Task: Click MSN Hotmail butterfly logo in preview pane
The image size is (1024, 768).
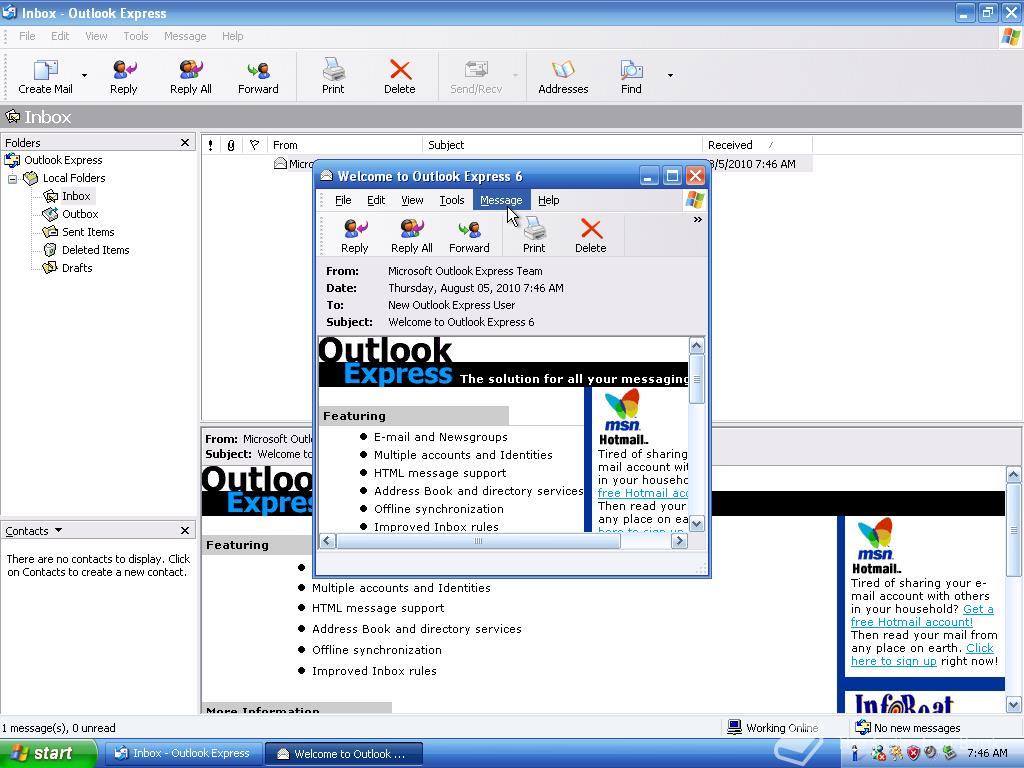Action: [876, 539]
